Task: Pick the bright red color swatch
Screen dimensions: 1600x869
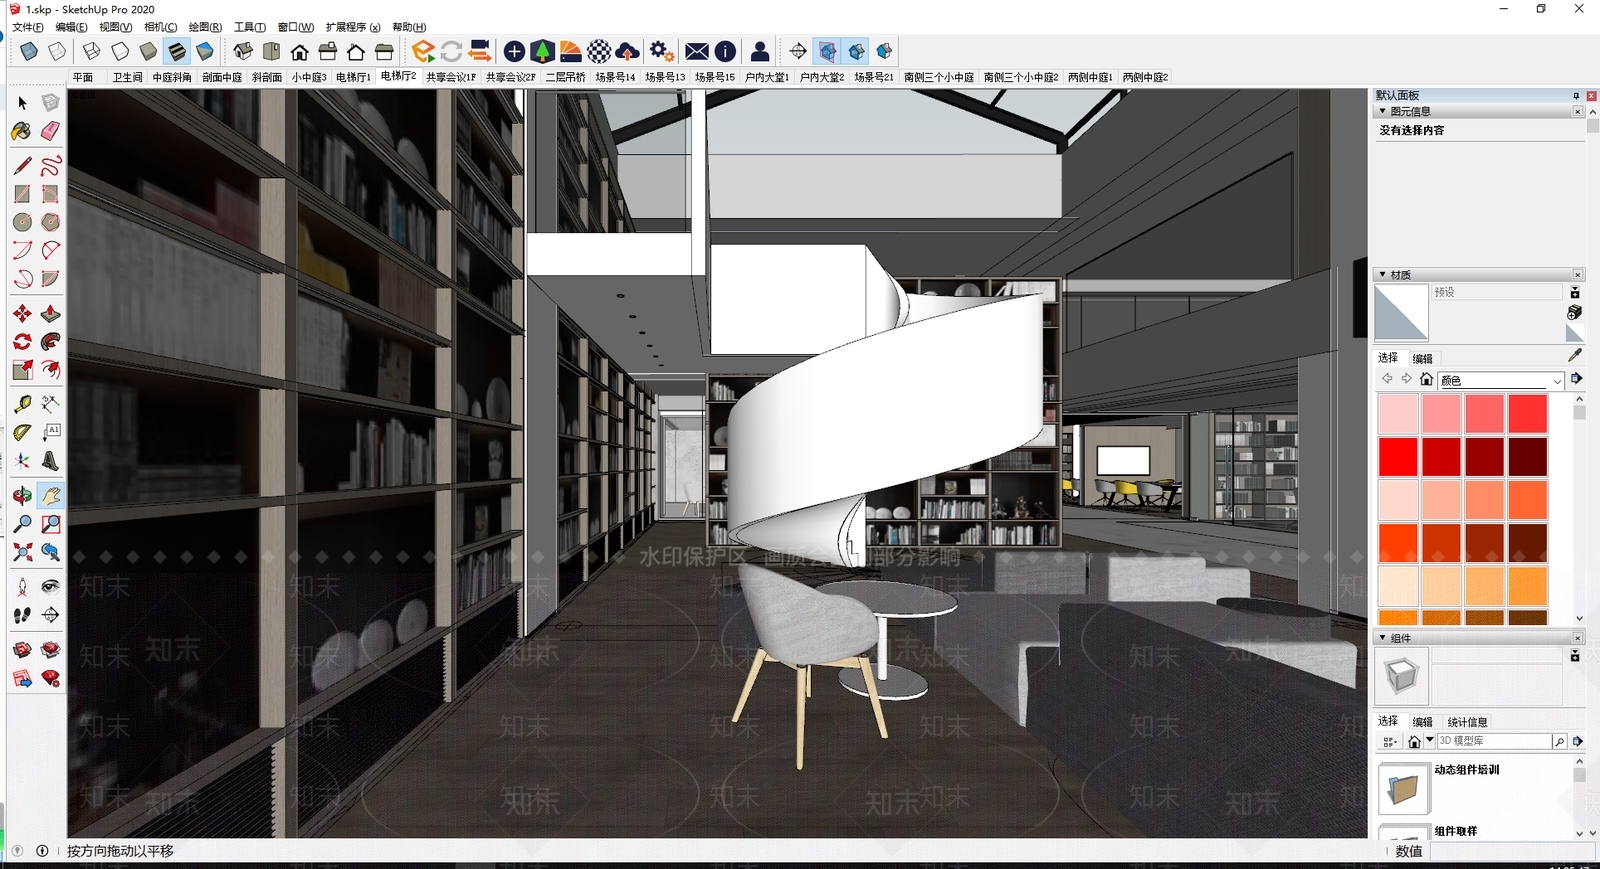Action: click(1398, 457)
